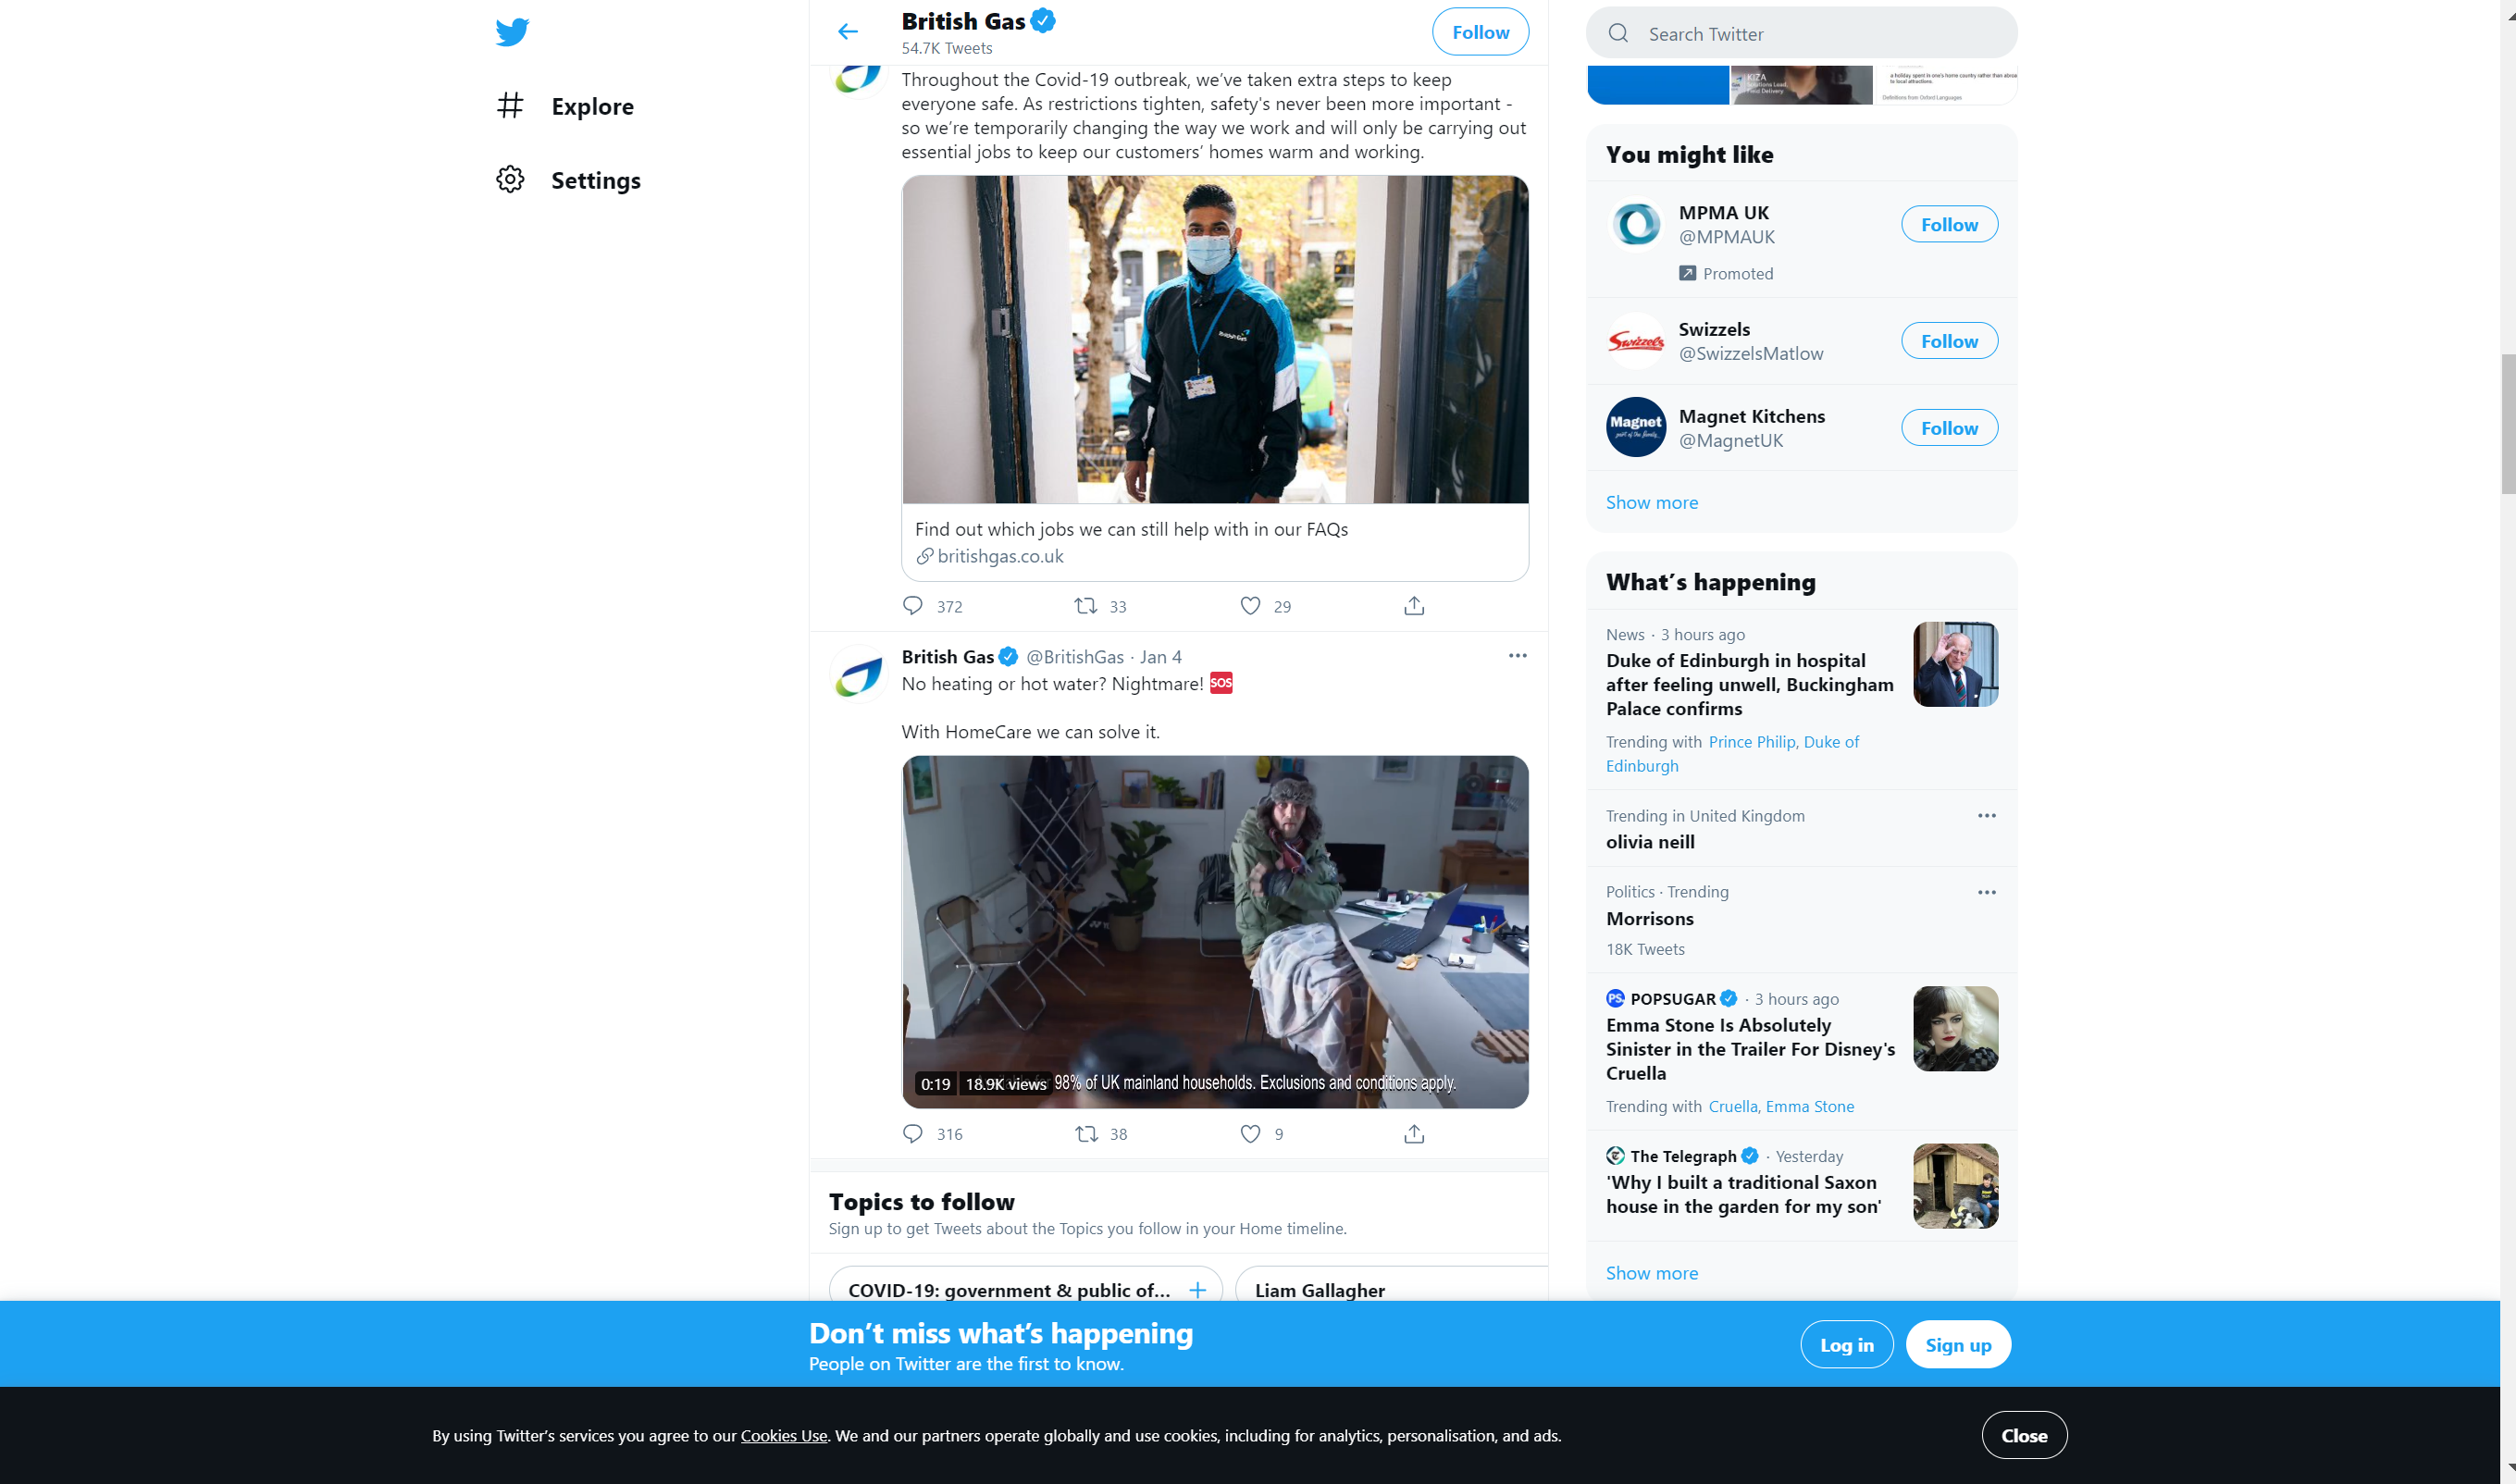Open the Cruella trailer thumbnail
Image resolution: width=2516 pixels, height=1484 pixels.
(1955, 1029)
